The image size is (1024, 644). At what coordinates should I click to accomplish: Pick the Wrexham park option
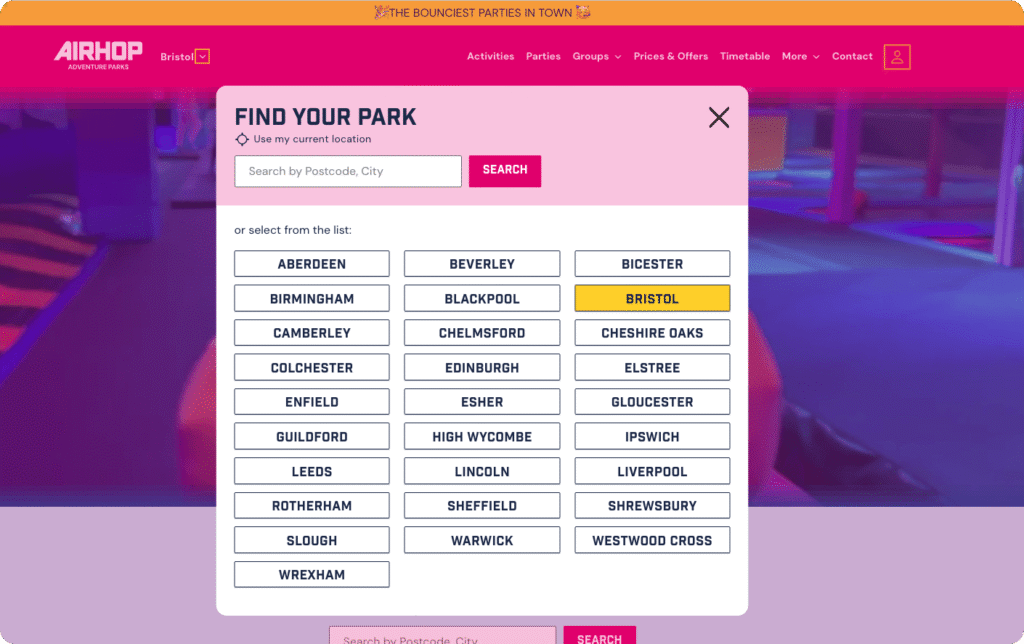click(x=312, y=575)
